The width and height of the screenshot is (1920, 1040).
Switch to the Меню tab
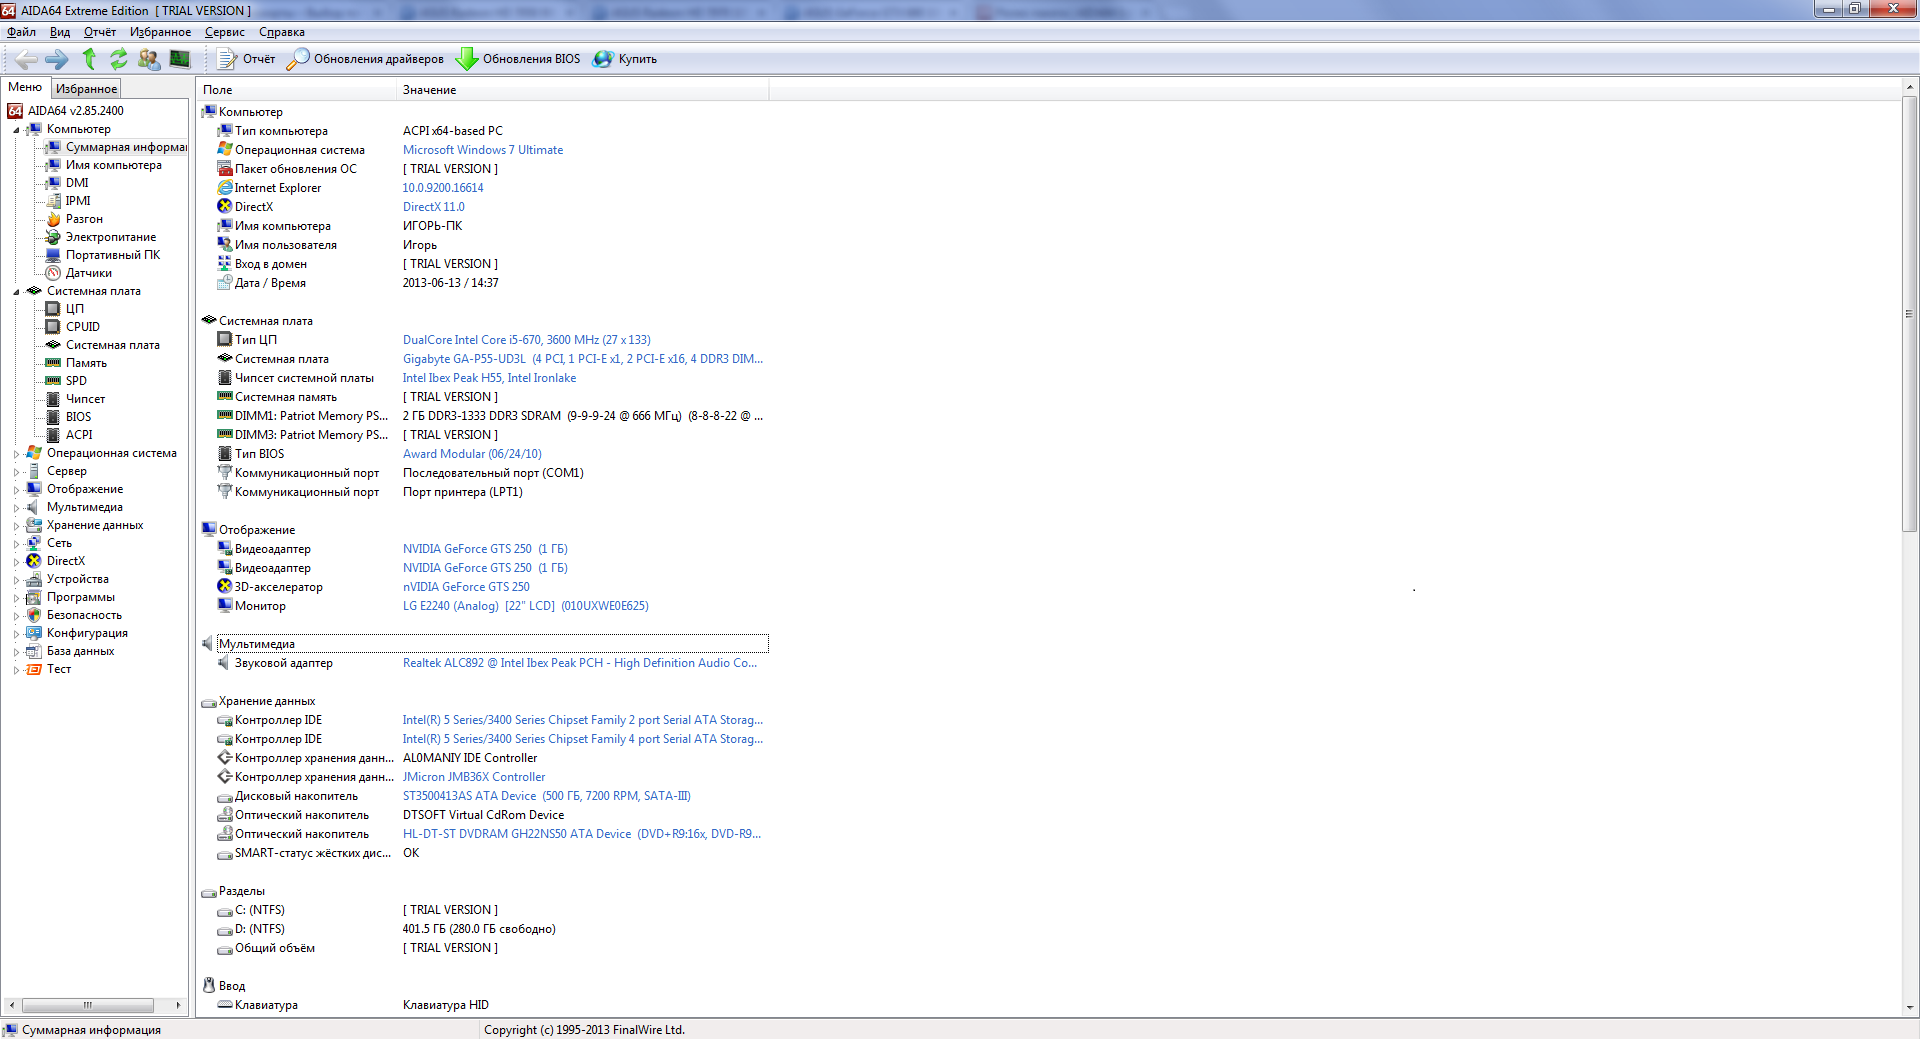(x=25, y=88)
